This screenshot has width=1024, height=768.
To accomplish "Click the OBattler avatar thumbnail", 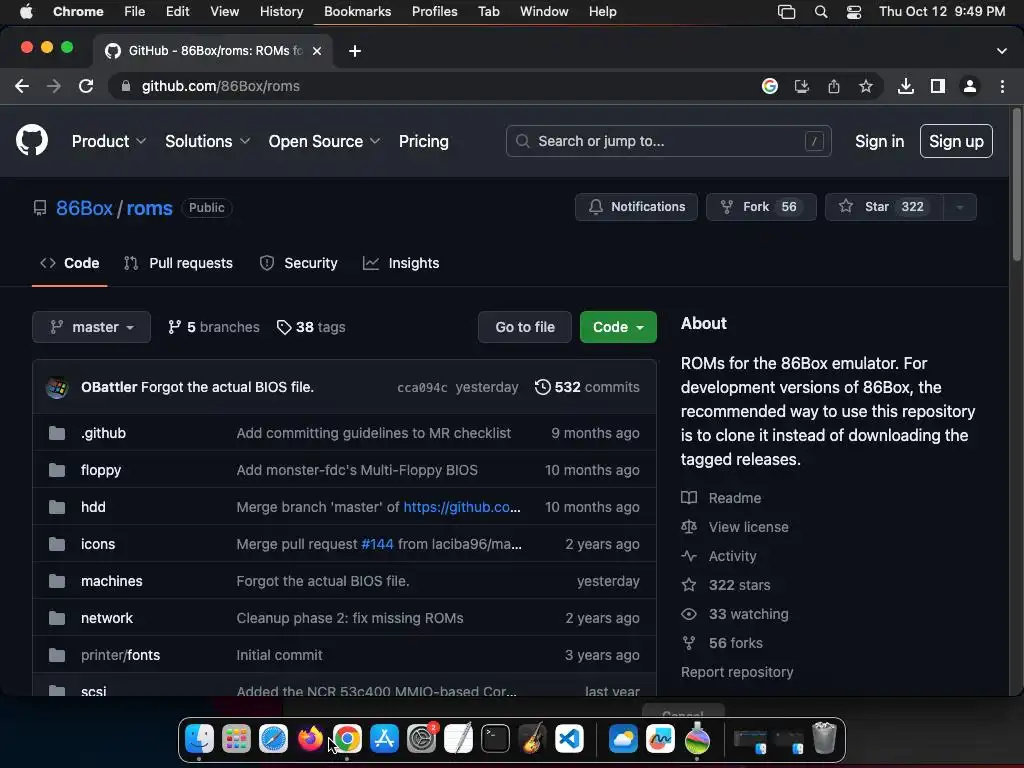I will [x=57, y=387].
